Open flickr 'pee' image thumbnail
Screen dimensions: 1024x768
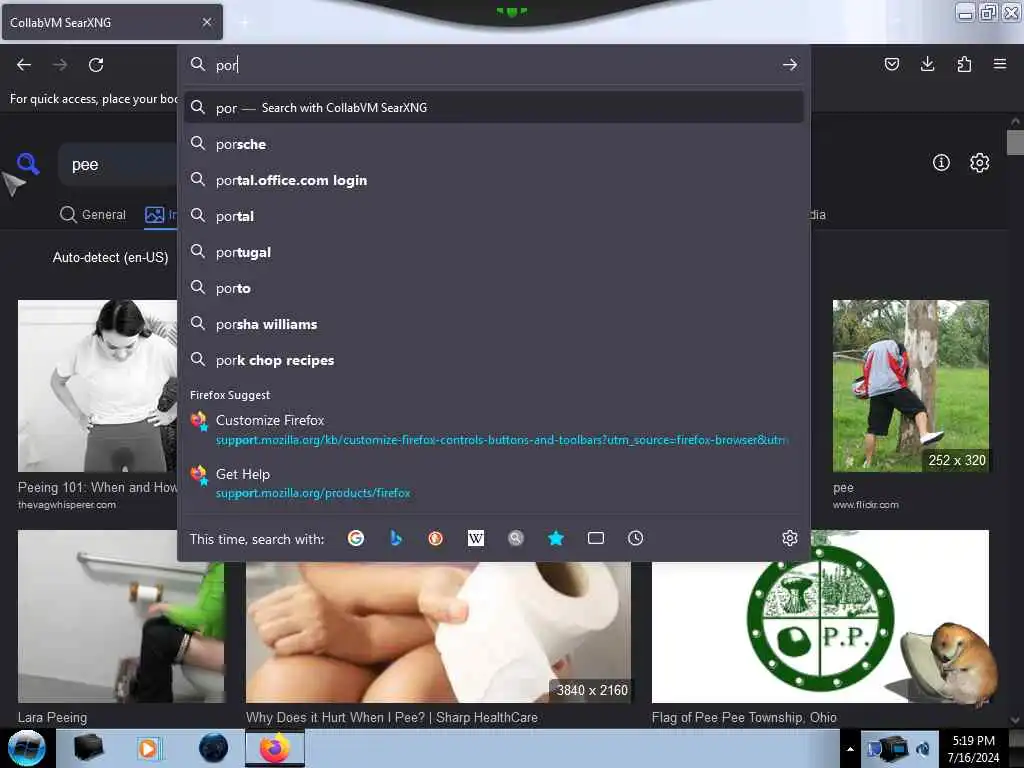(910, 385)
